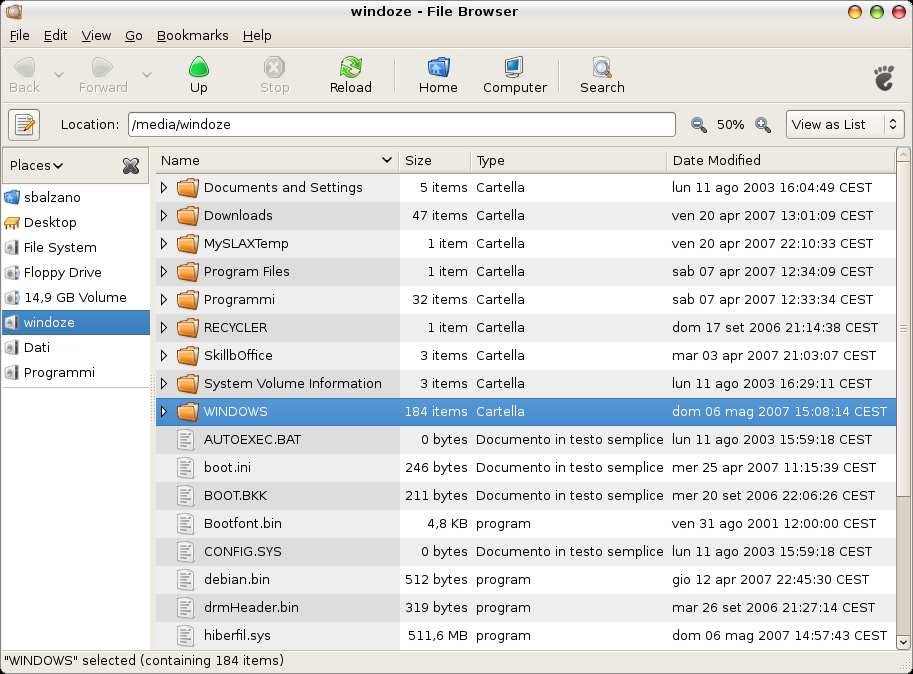Viewport: 913px width, 674px height.
Task: Go up one folder with Up arrow
Action: click(199, 75)
